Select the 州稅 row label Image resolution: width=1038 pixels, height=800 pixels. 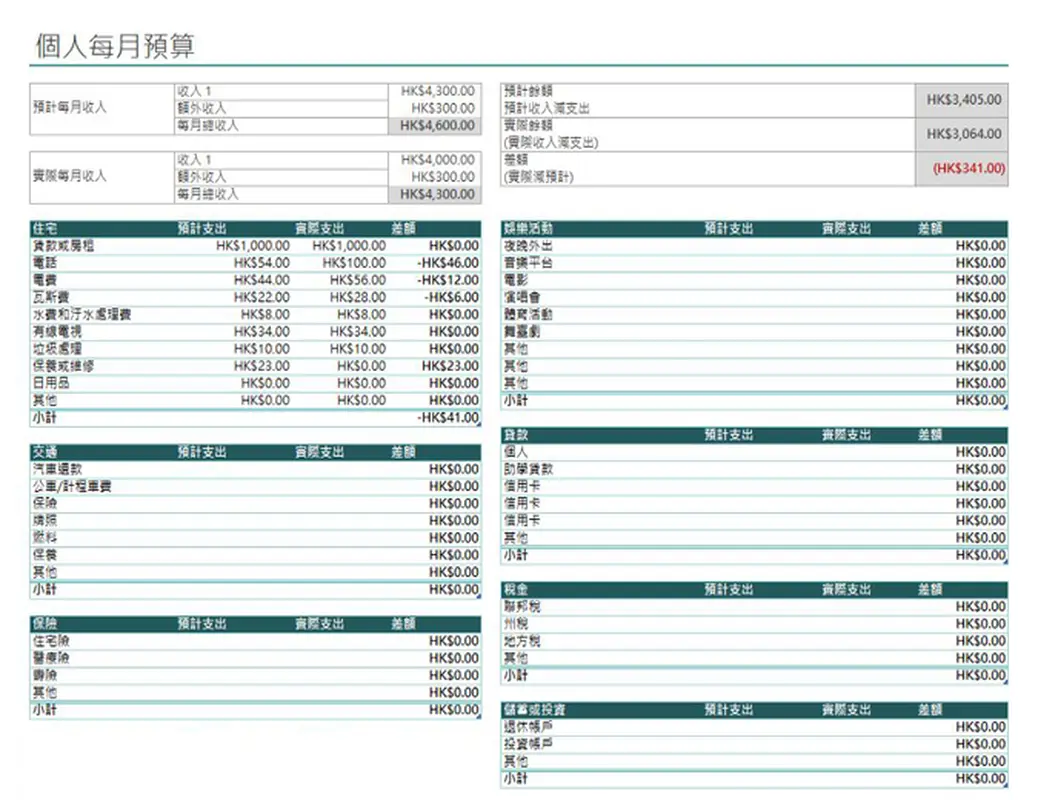(x=516, y=624)
